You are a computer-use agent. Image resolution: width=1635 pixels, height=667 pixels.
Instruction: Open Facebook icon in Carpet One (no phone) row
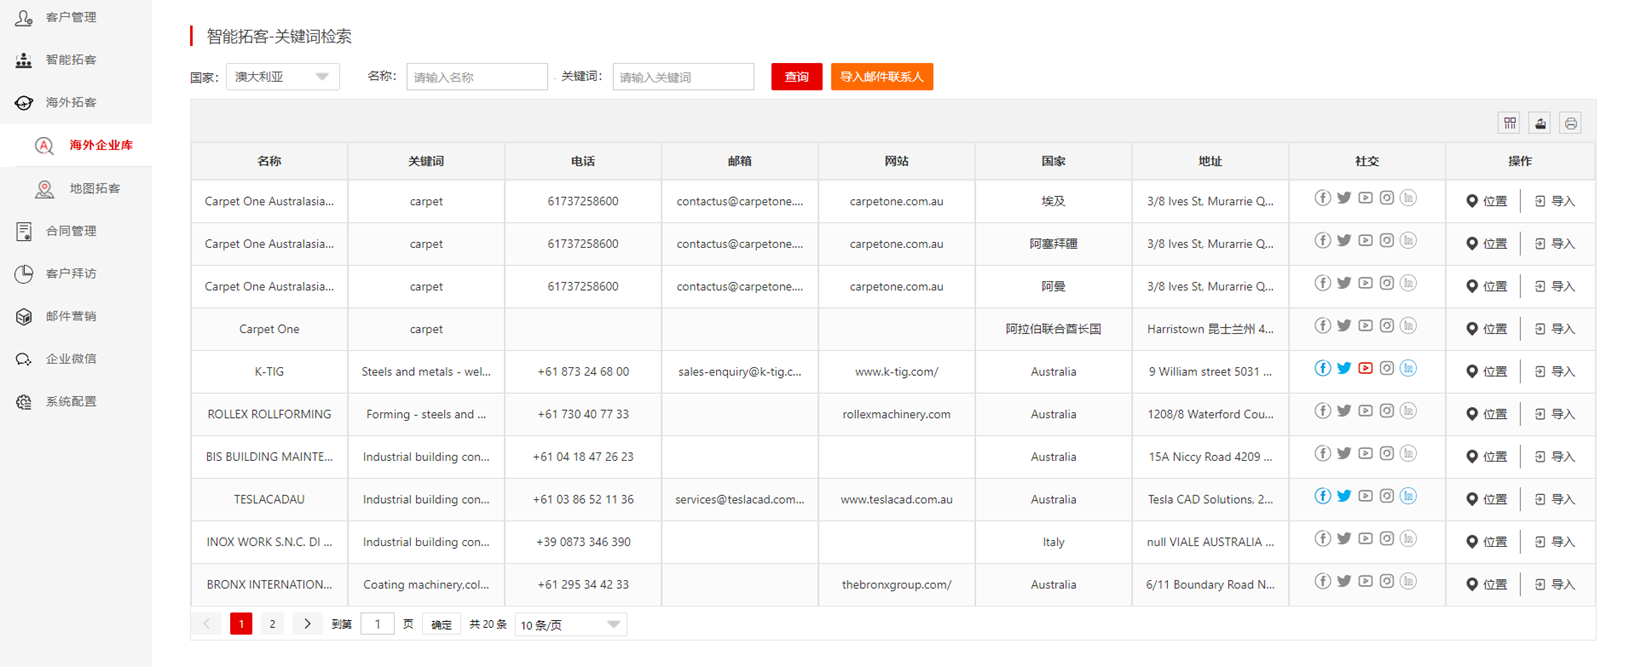(x=1322, y=326)
